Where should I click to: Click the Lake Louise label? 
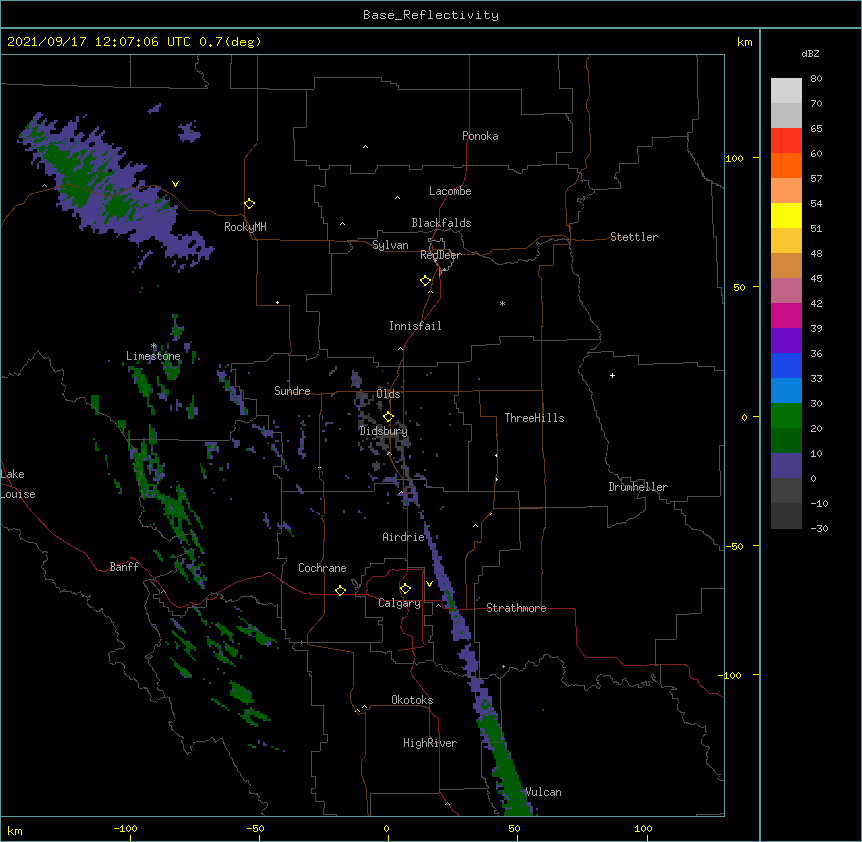click(x=17, y=484)
